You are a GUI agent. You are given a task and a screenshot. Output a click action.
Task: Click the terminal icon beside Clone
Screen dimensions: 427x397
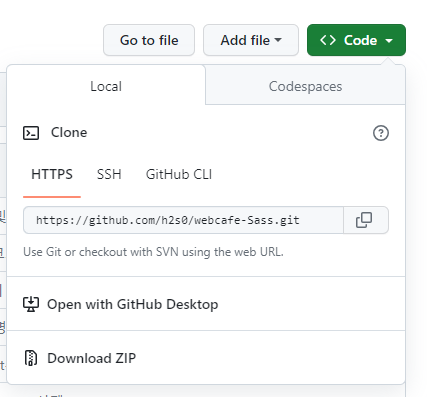pyautogui.click(x=31, y=133)
